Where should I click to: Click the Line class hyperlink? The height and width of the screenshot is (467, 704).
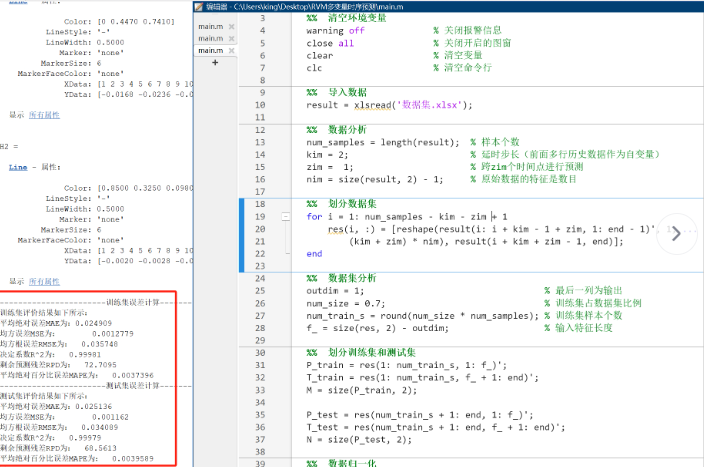[18, 167]
